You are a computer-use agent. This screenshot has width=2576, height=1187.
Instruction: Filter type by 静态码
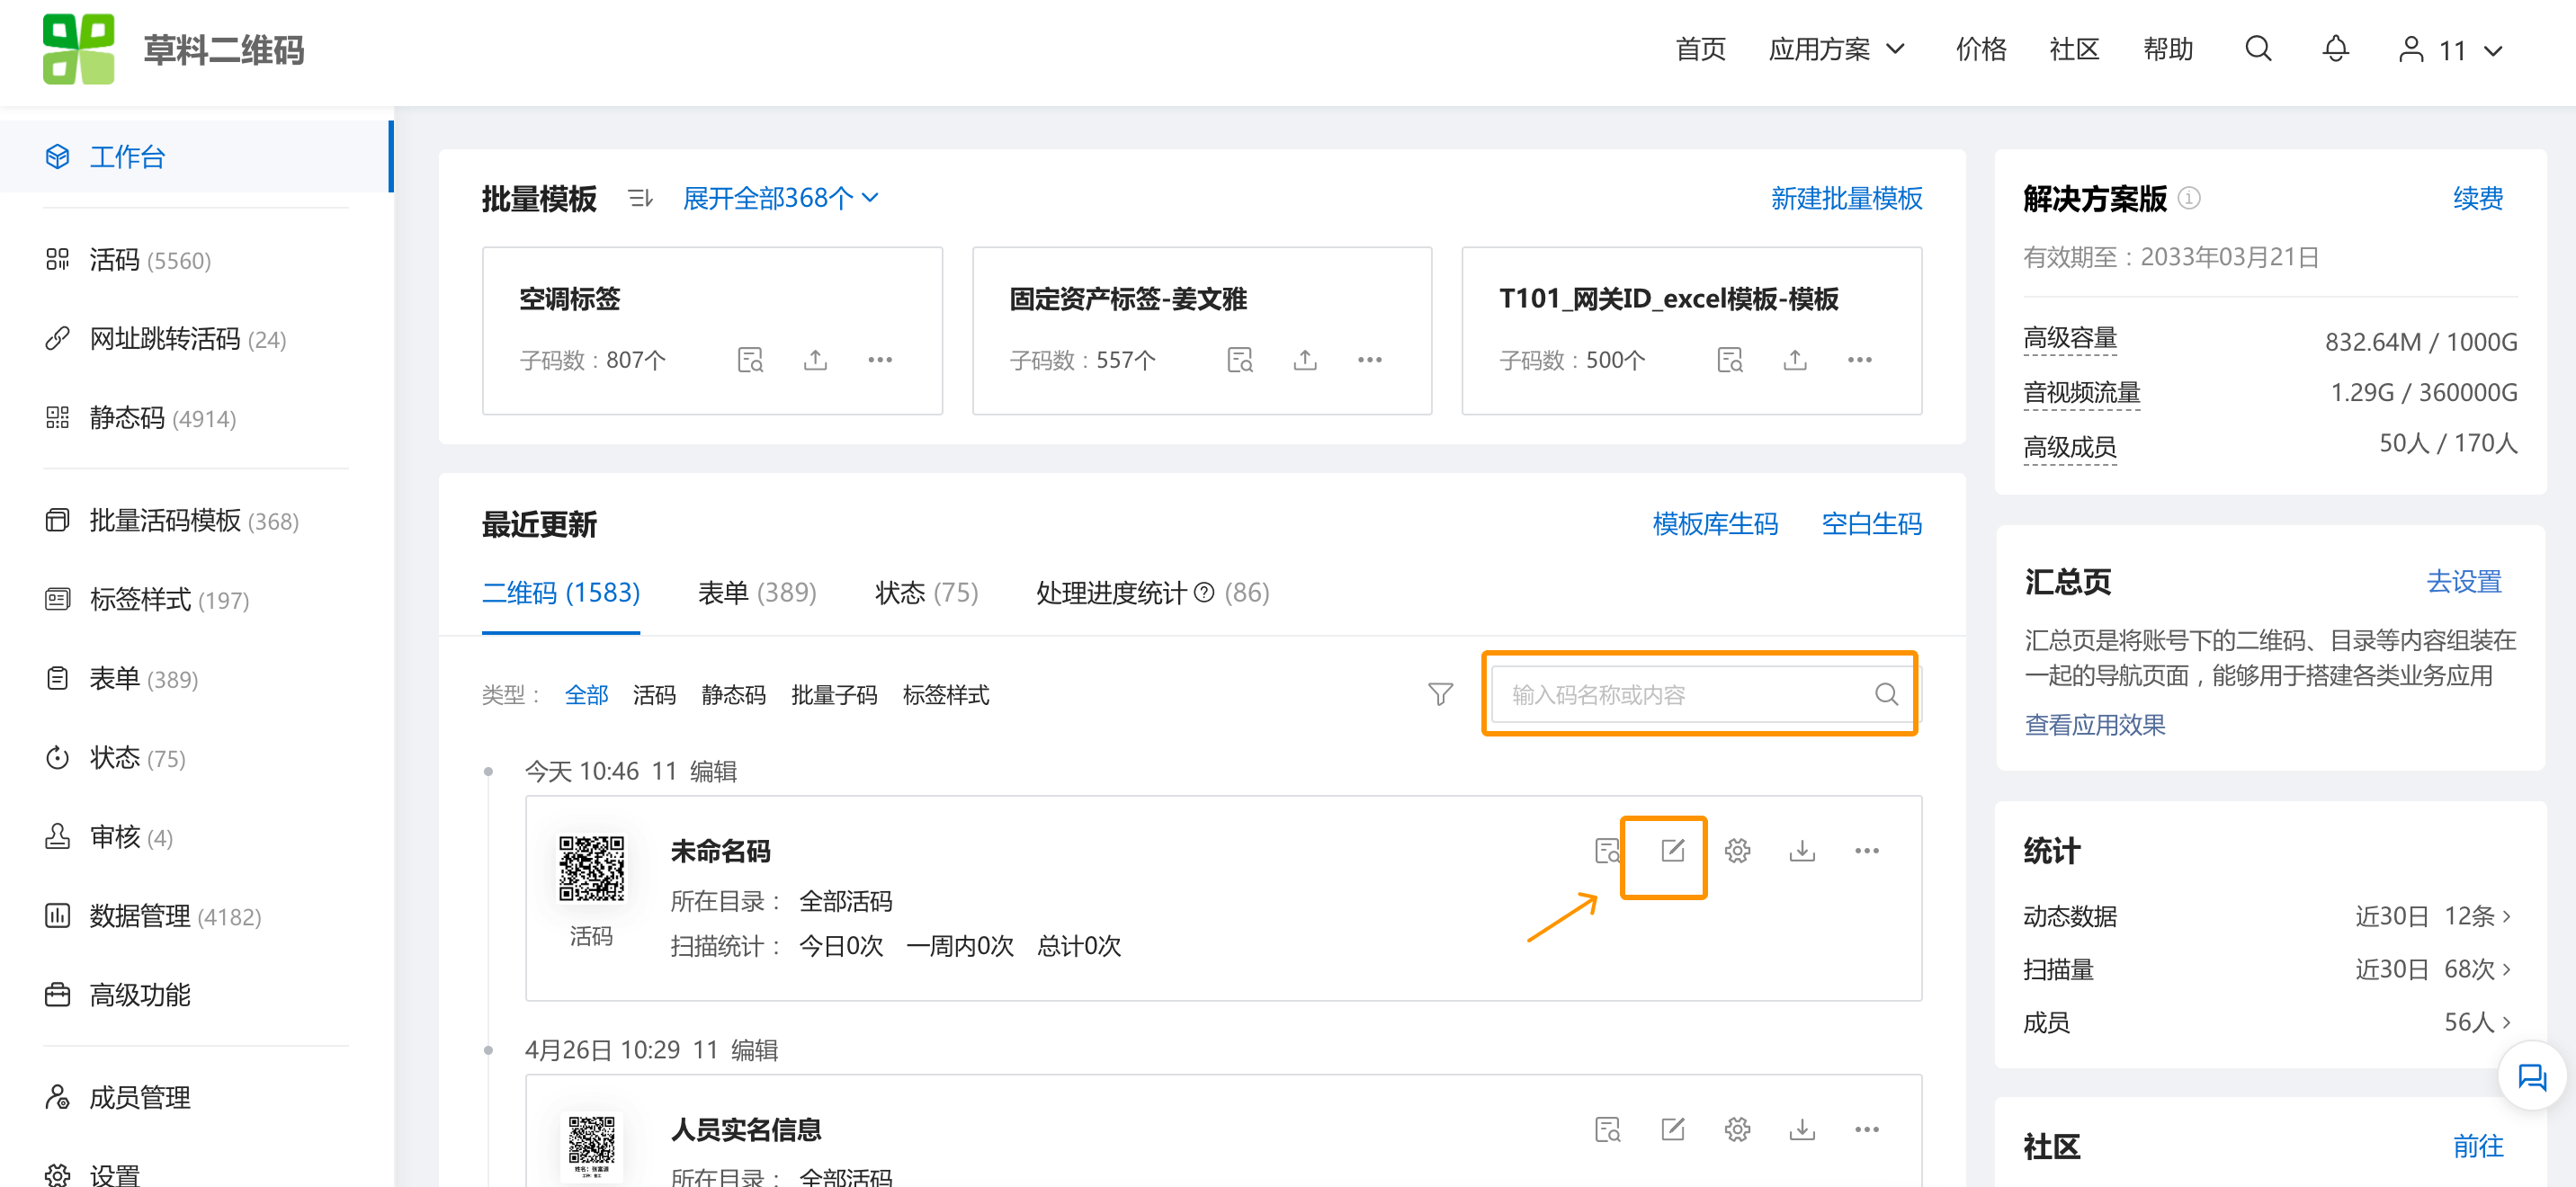(733, 694)
